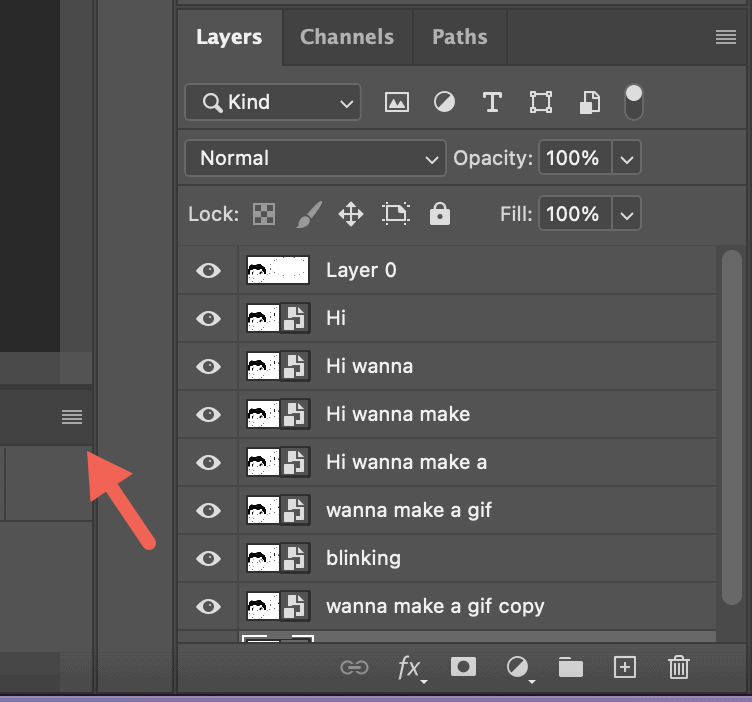
Task: Filter for adjustment layers icon
Action: tap(444, 102)
